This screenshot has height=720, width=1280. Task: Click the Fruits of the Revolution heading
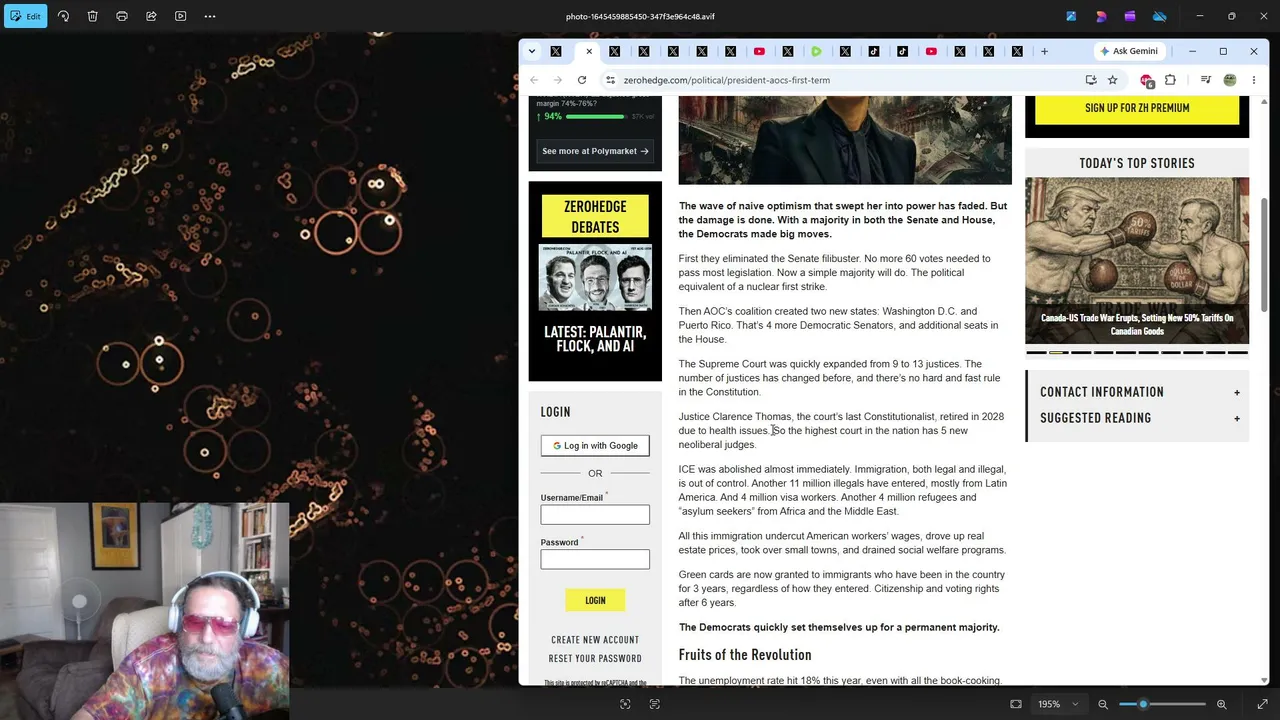click(745, 655)
